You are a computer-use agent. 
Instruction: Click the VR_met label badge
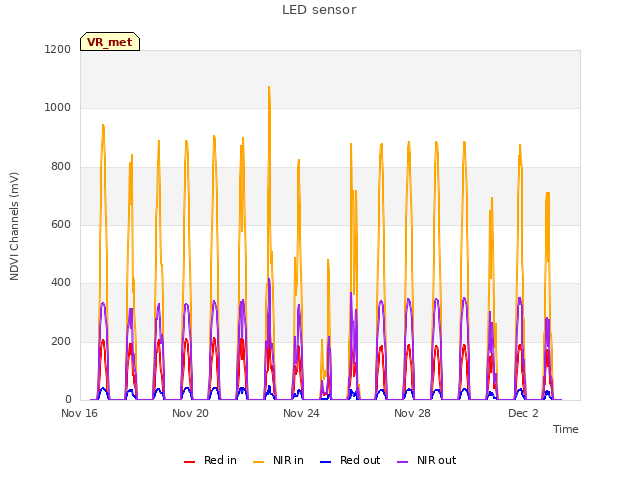tap(110, 42)
